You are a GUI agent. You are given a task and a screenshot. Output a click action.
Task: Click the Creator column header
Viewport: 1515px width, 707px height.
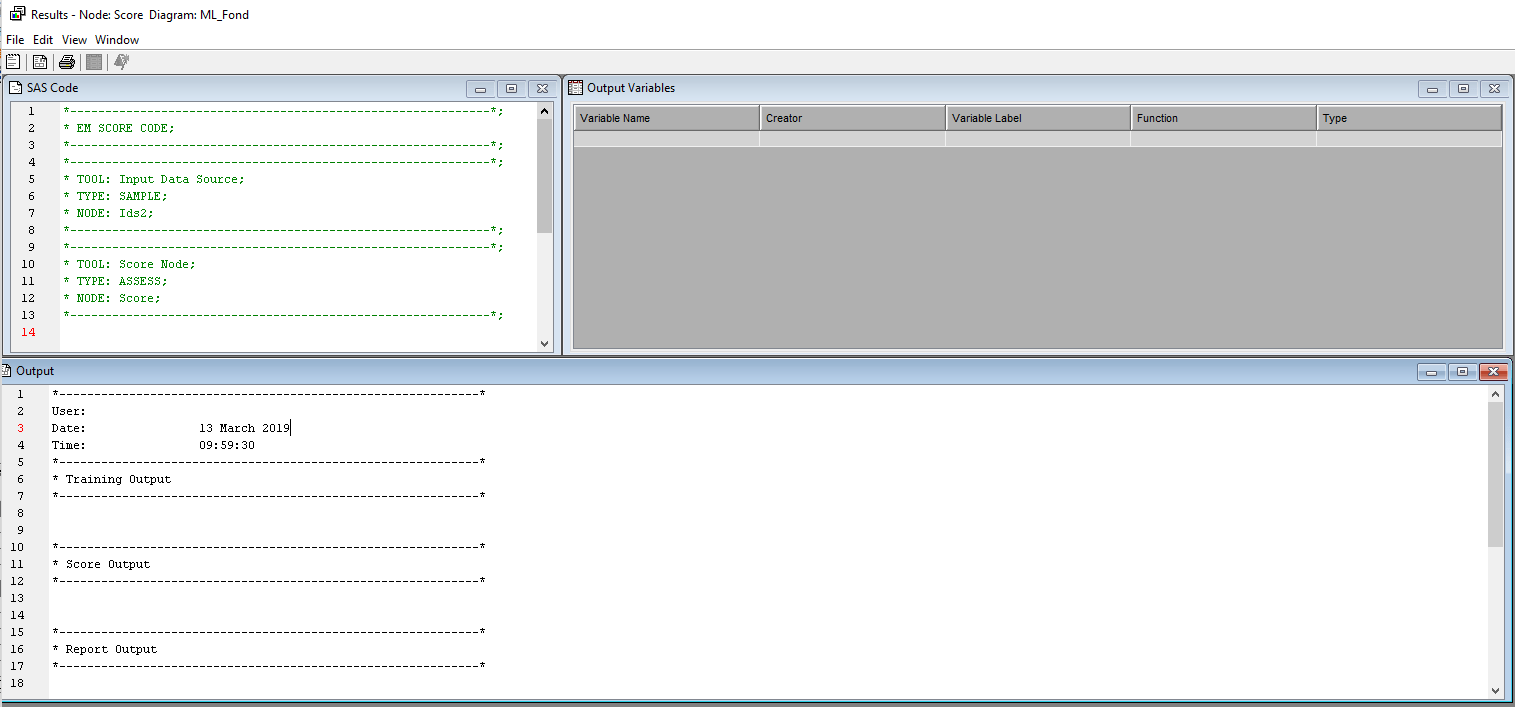coord(851,117)
